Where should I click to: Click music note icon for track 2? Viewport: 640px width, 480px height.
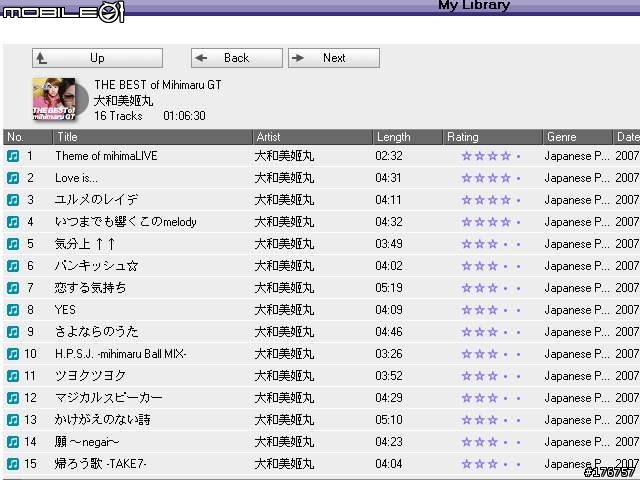(x=13, y=178)
